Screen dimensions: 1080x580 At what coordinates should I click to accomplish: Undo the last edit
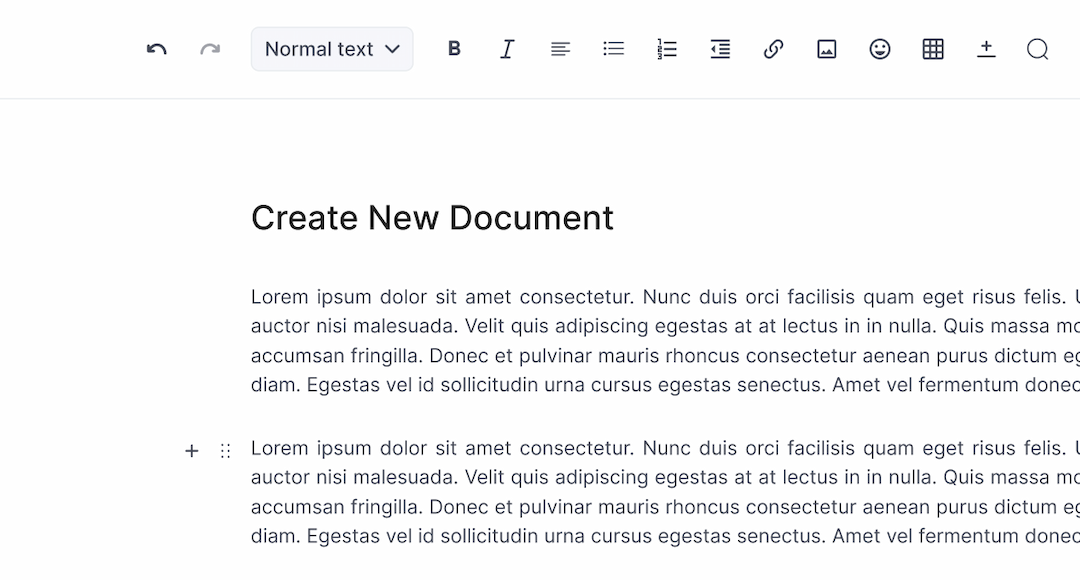156,49
